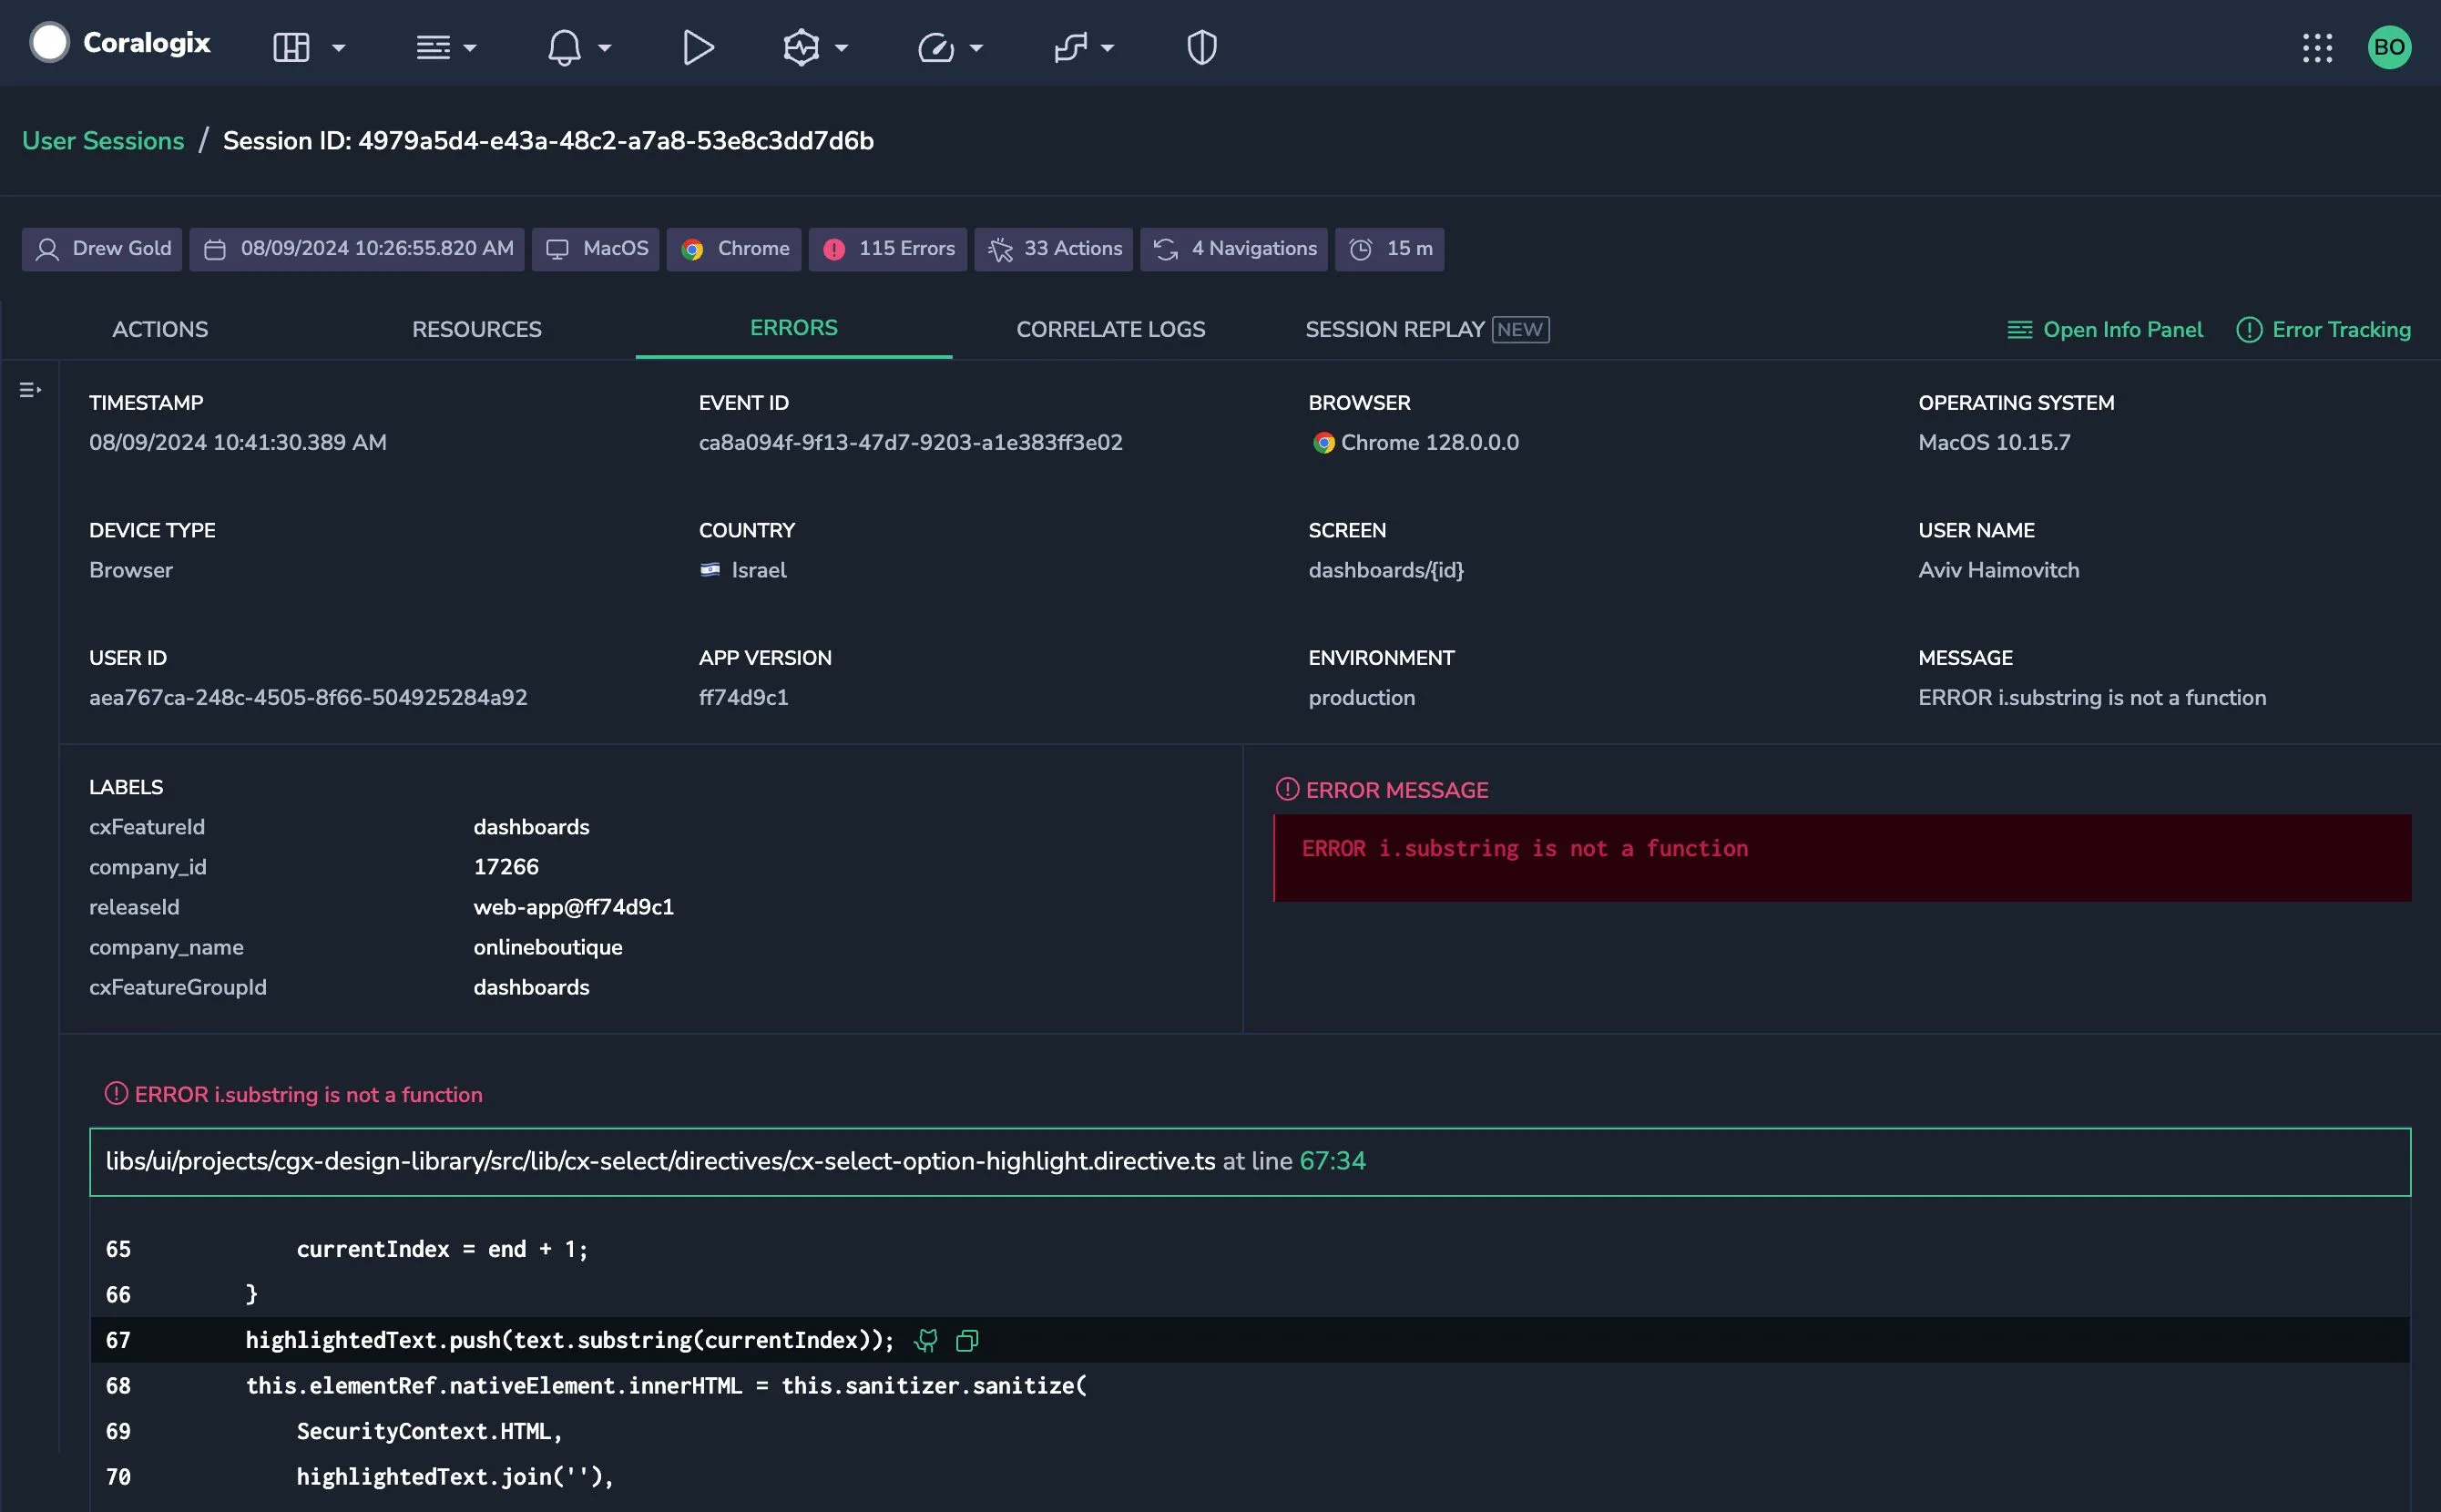Screen dimensions: 2441x1512
Task: Click the red error message box
Action: [x=1842, y=858]
